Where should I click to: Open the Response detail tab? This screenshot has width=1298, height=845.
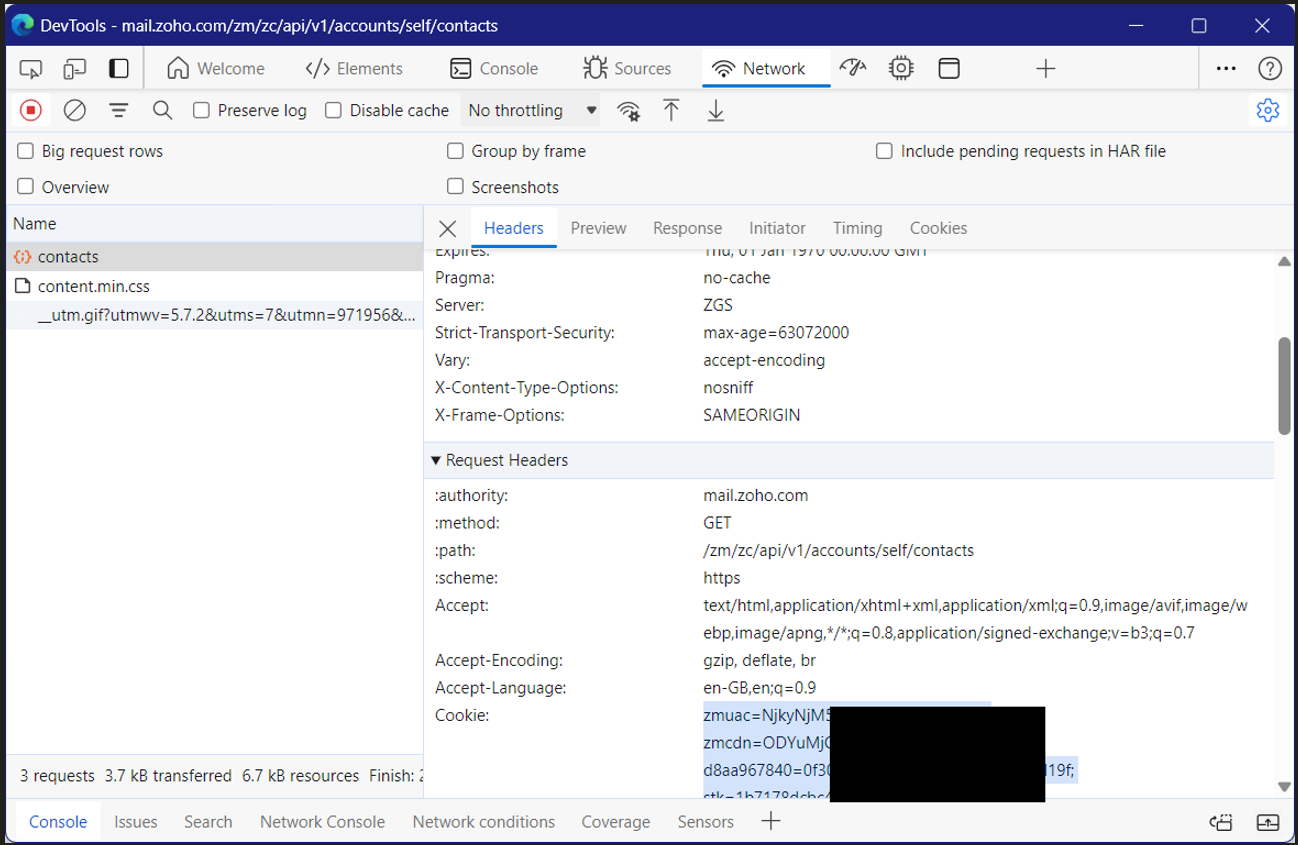[x=687, y=228]
